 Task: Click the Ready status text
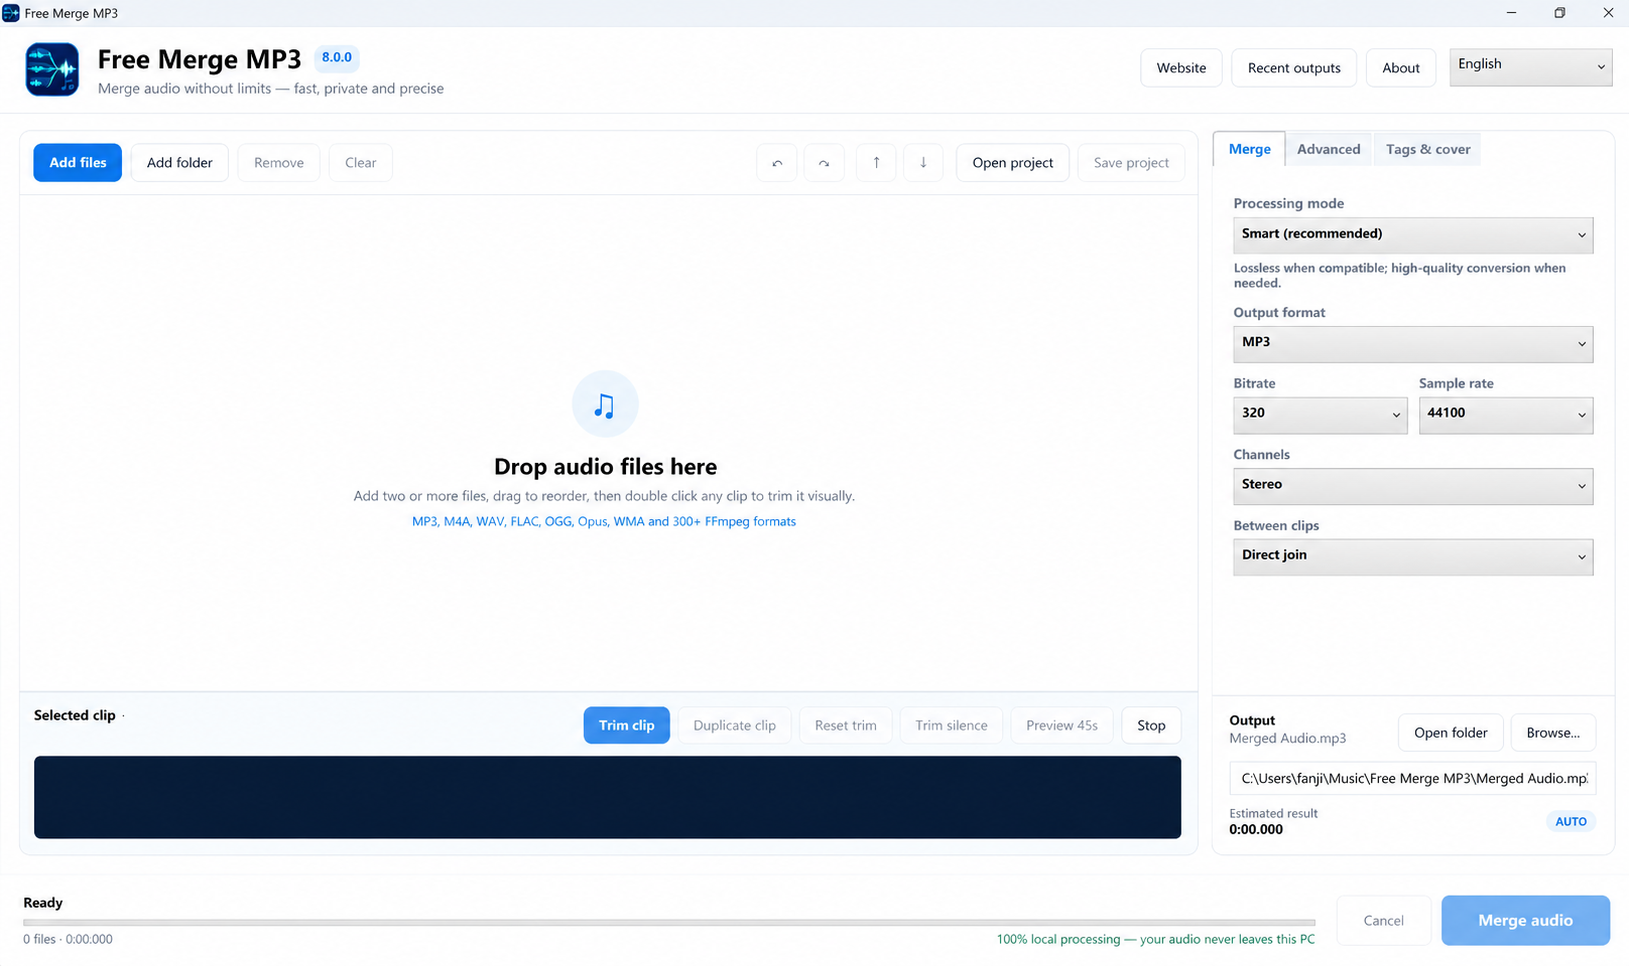43,903
